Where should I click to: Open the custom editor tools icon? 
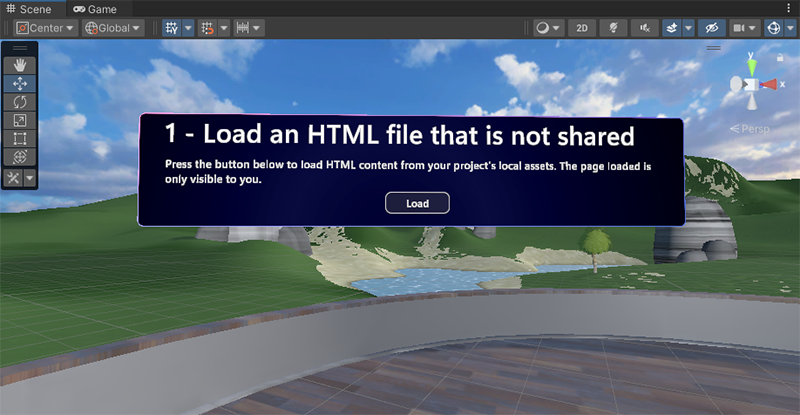(13, 178)
